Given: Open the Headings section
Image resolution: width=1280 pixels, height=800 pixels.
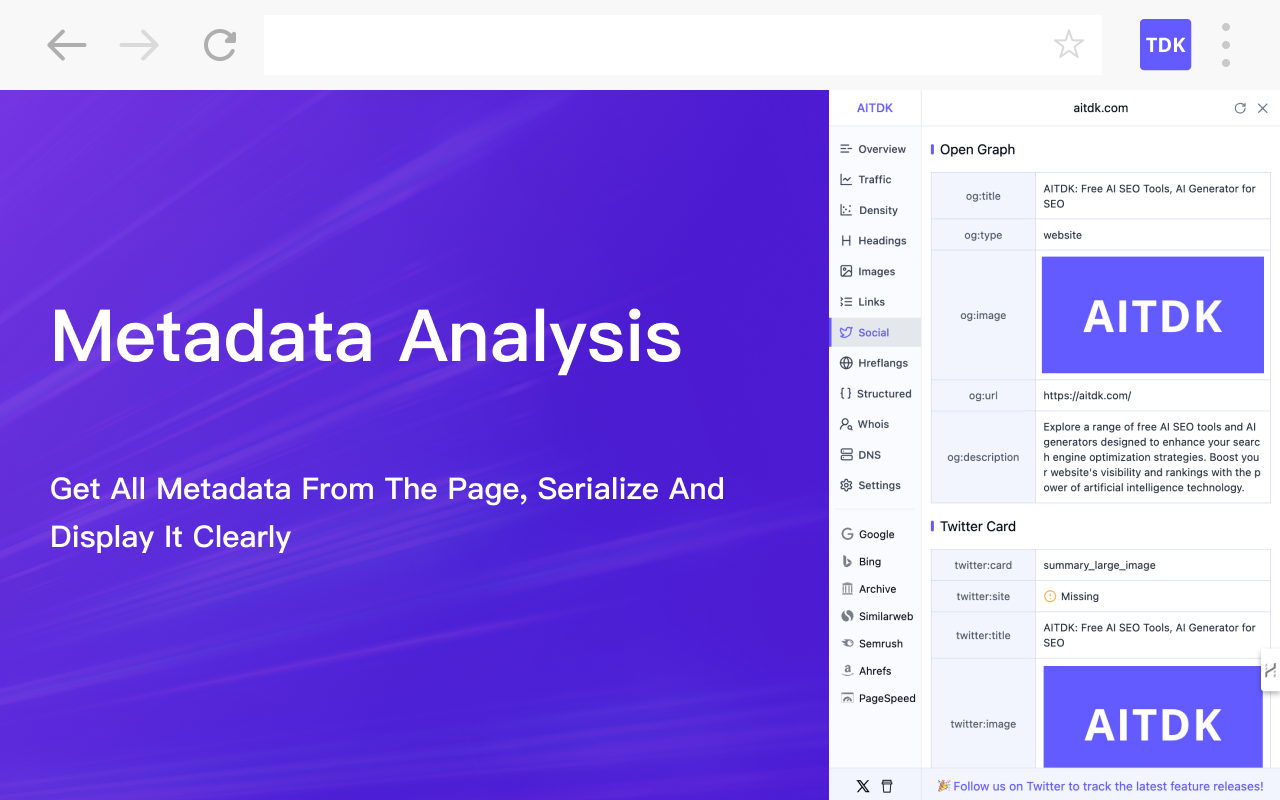Looking at the screenshot, I should click(x=875, y=241).
